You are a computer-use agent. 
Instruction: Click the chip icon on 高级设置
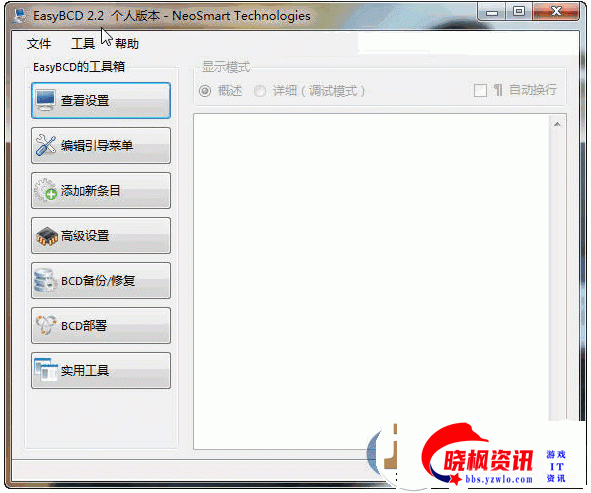click(47, 236)
